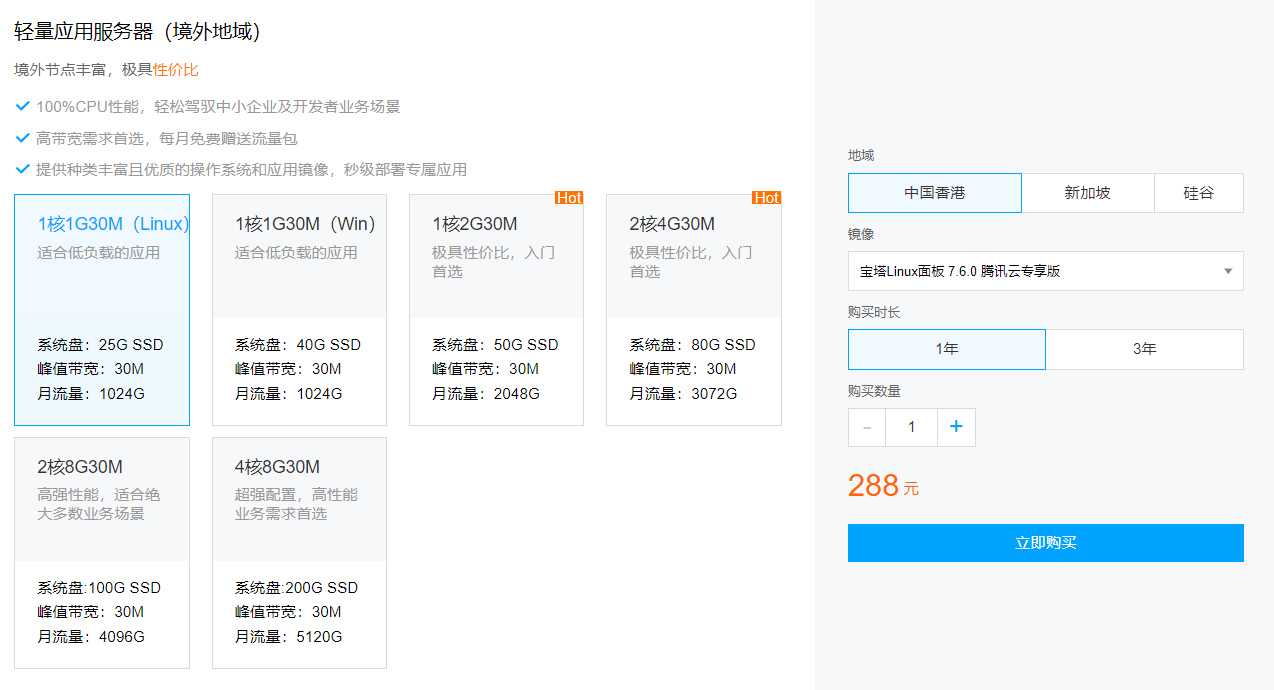The height and width of the screenshot is (690, 1274).
Task: Open the 宝塔Linux面板 image dropdown
Action: point(1046,271)
